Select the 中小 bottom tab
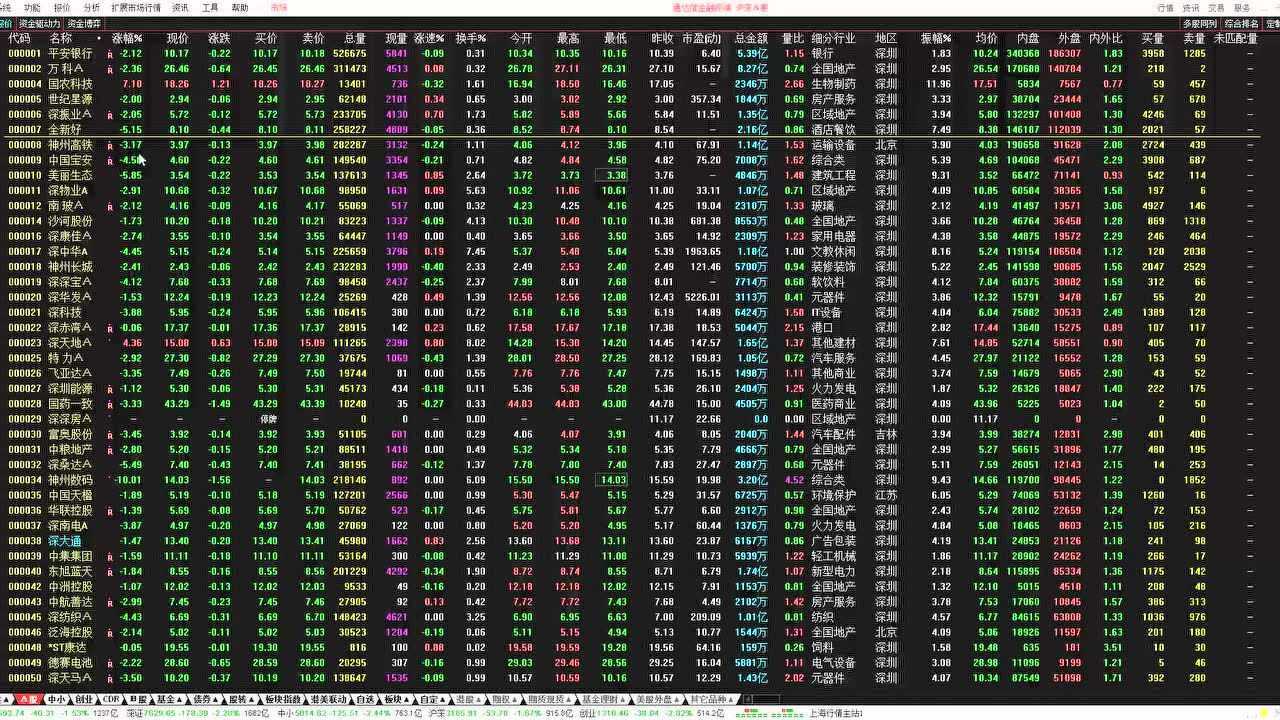Image resolution: width=1280 pixels, height=720 pixels. pos(56,700)
